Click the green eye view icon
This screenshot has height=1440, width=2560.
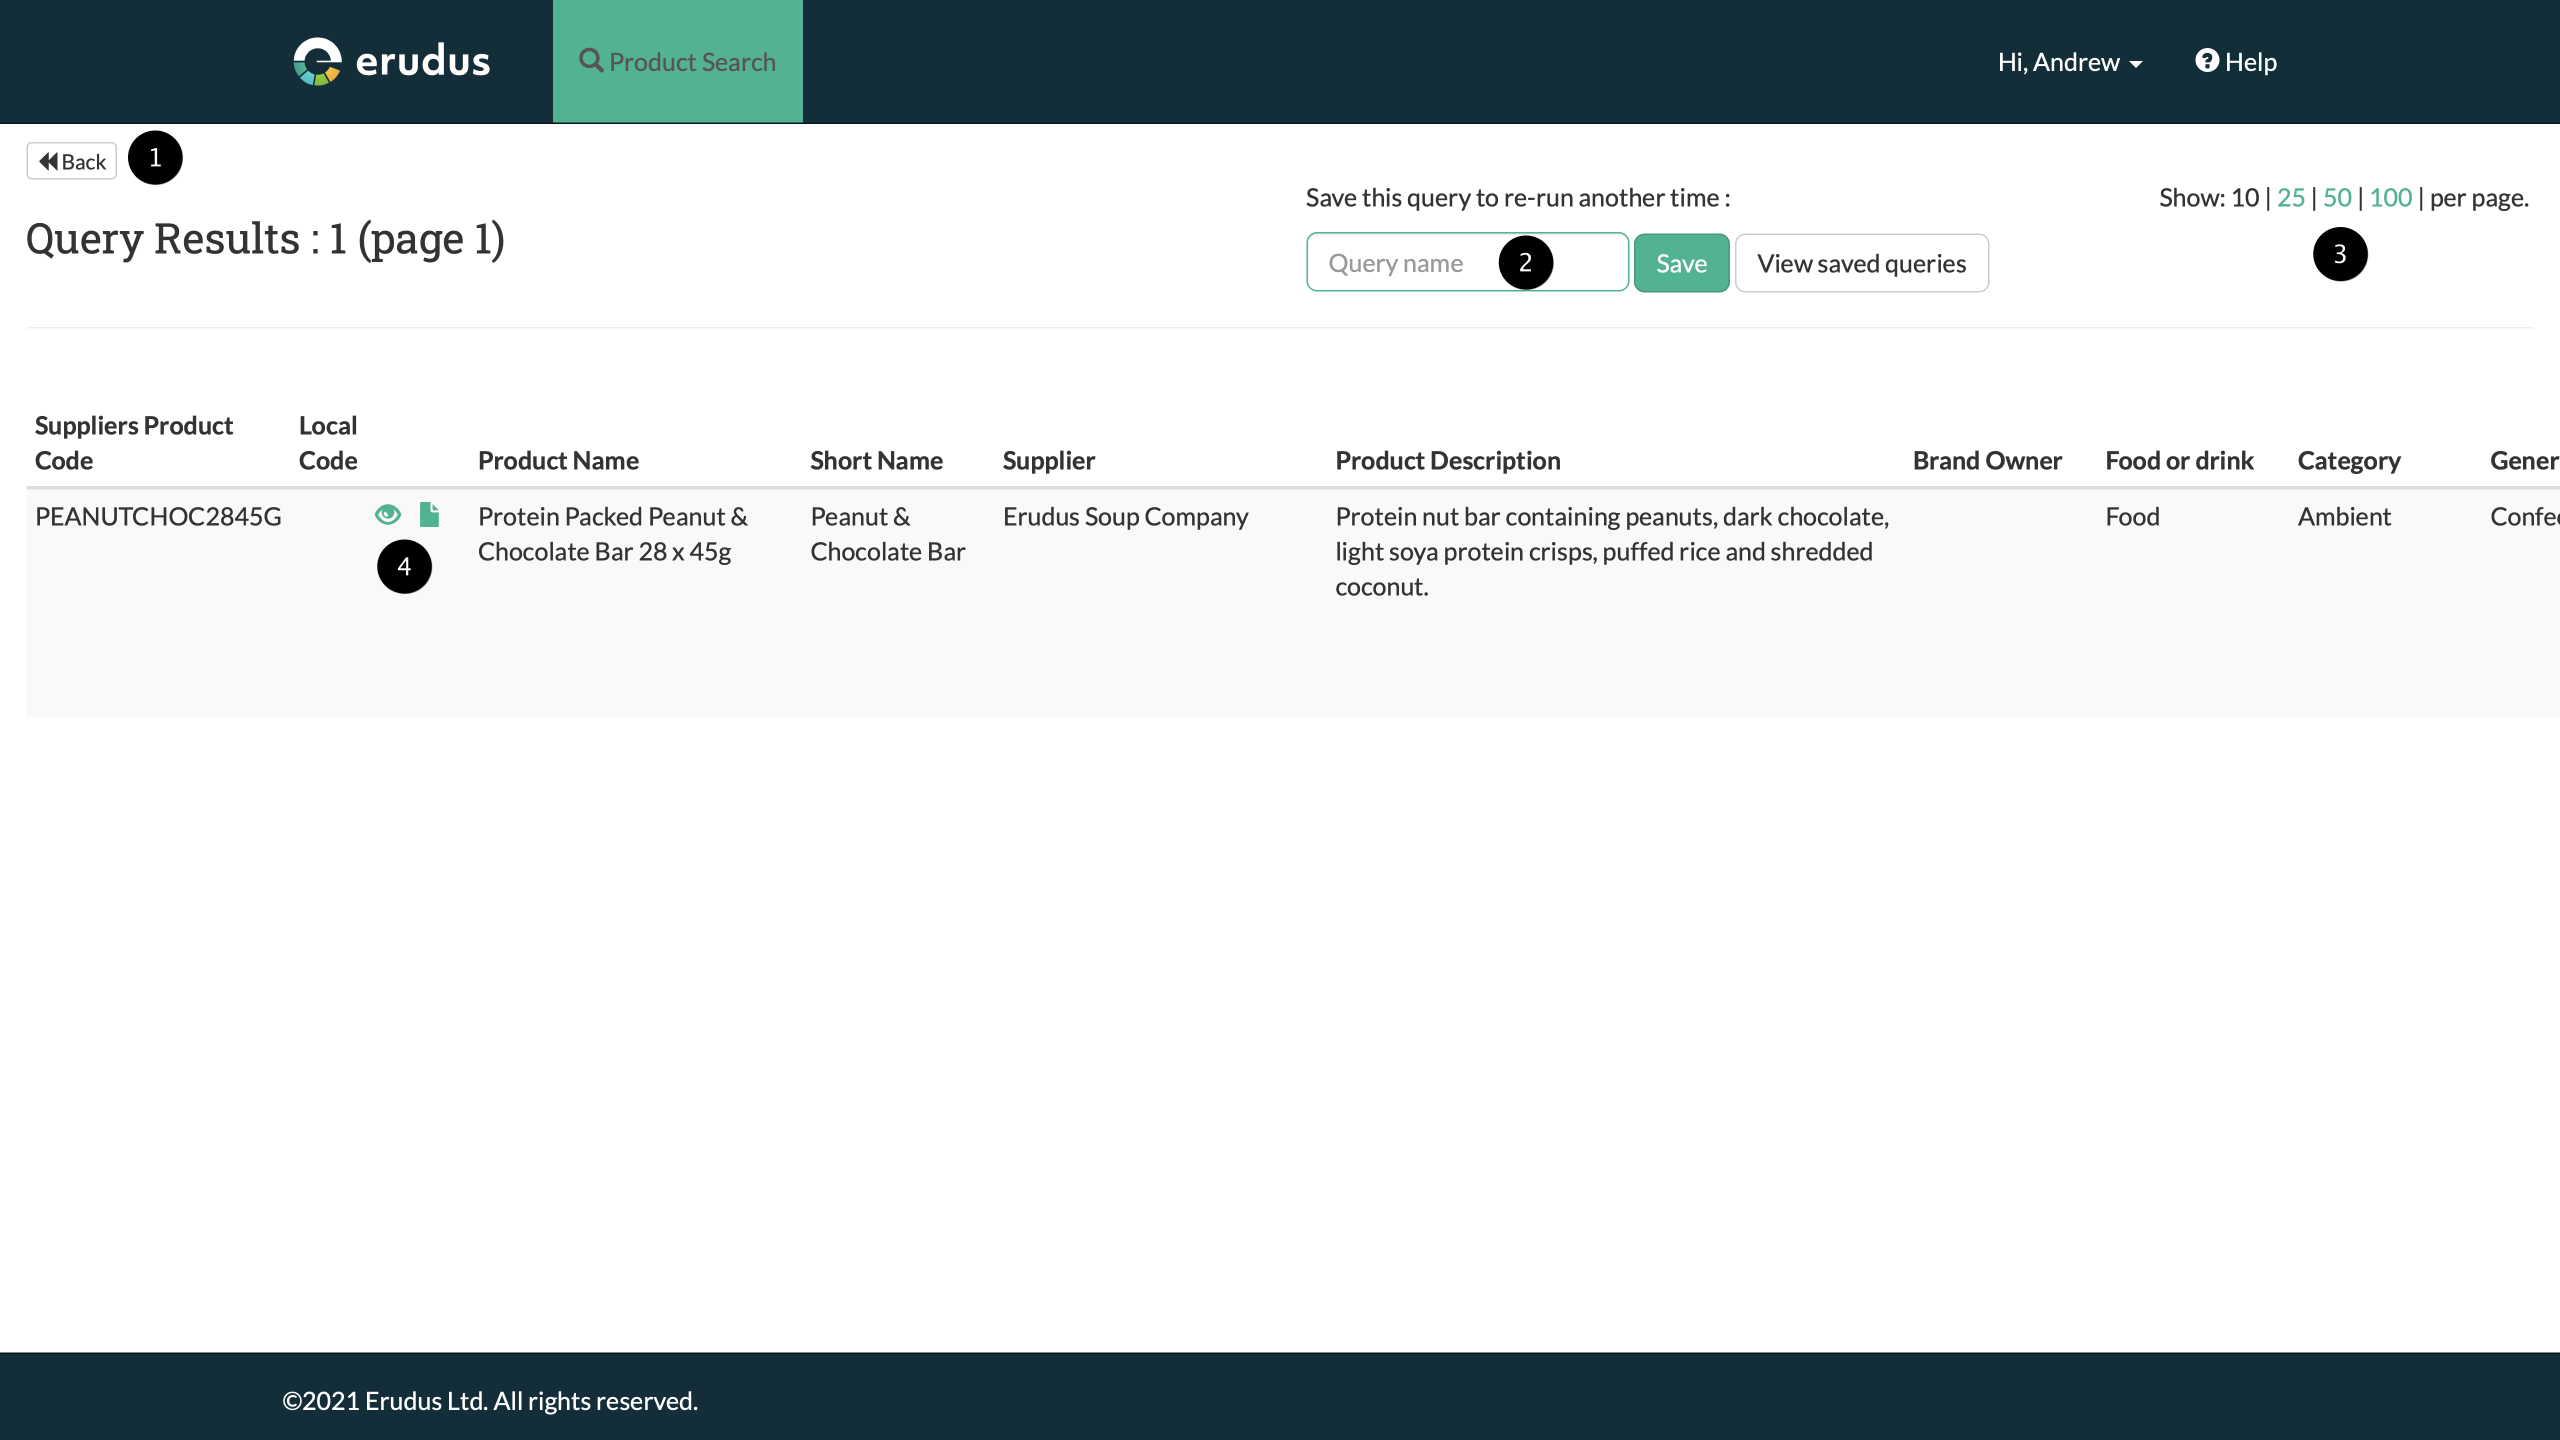click(388, 515)
